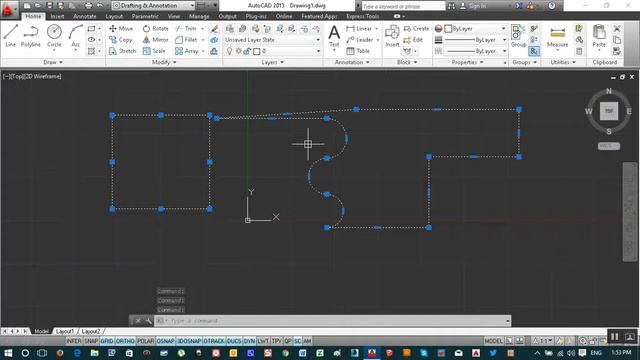Image resolution: width=640 pixels, height=360 pixels.
Task: Click the keyword search box
Action: pyautogui.click(x=403, y=6)
